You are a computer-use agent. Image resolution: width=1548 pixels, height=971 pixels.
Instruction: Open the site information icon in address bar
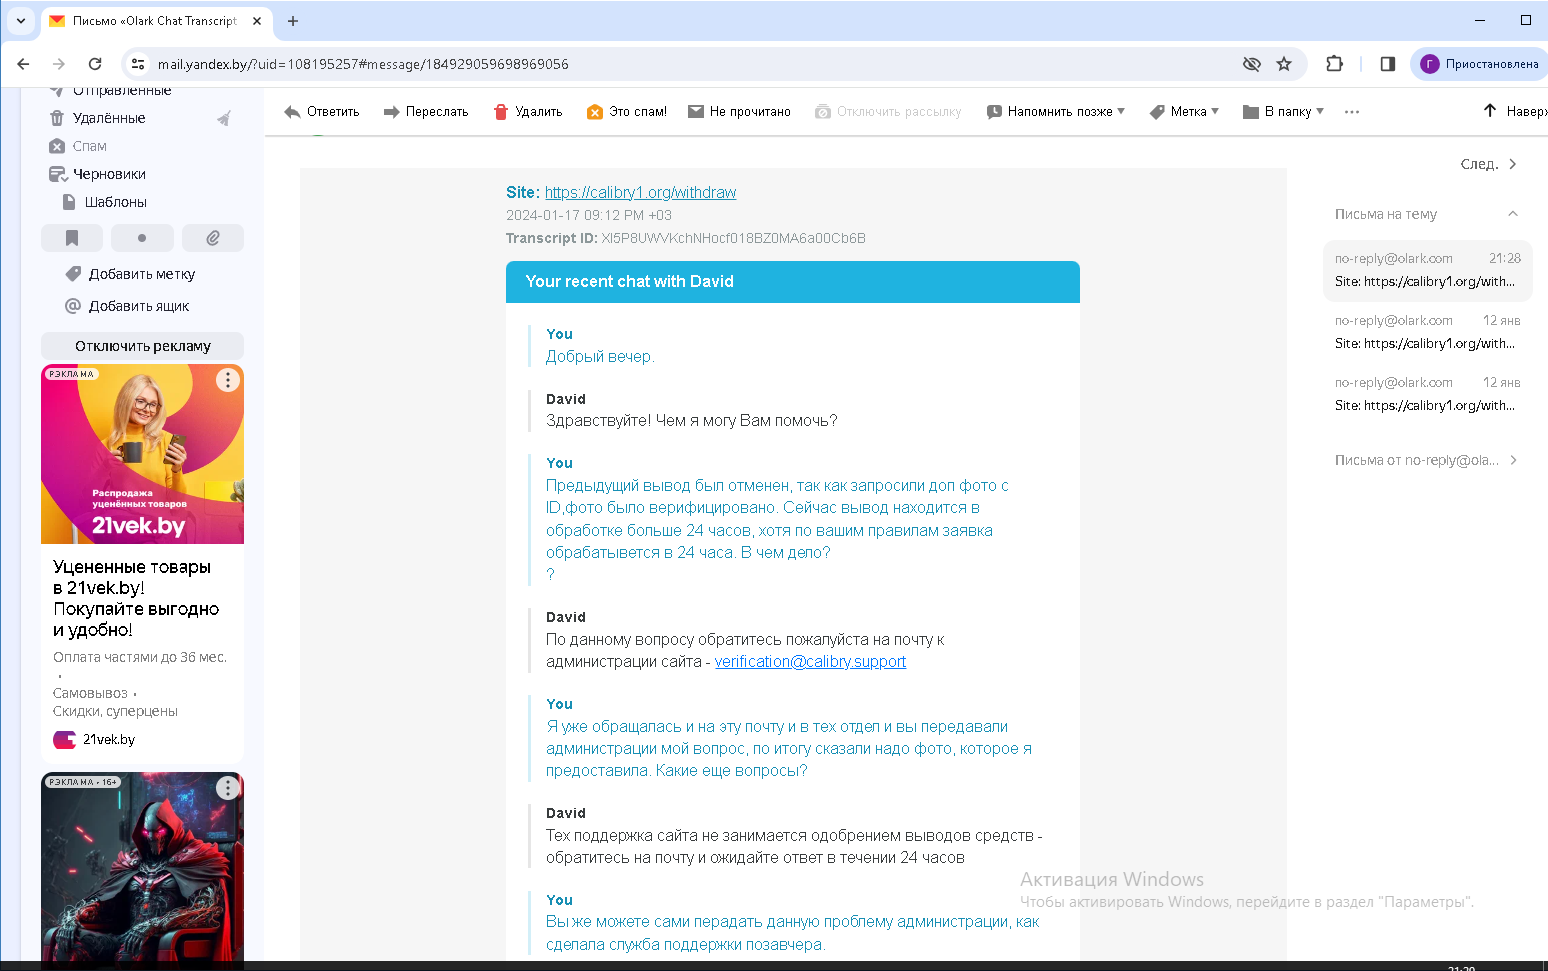point(138,64)
